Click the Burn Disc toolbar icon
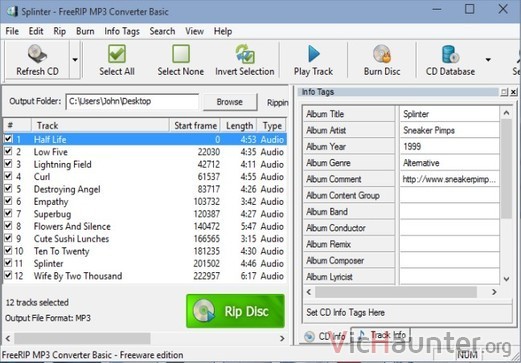521x363 pixels. pyautogui.click(x=382, y=54)
